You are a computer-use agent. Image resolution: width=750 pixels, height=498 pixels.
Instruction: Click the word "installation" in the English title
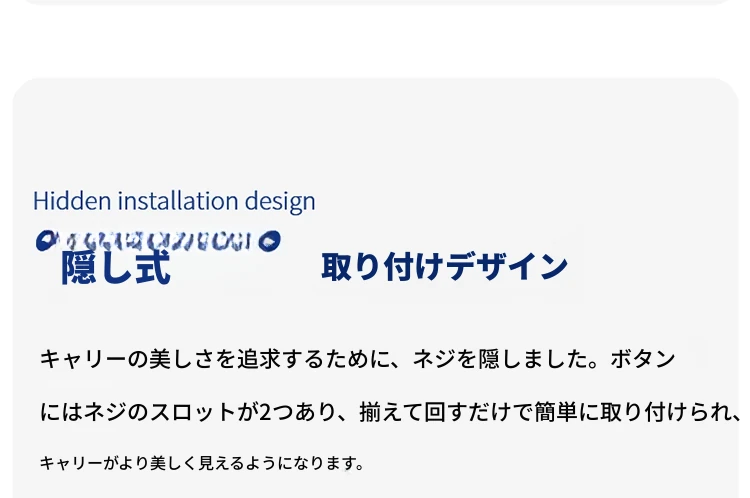tap(178, 200)
